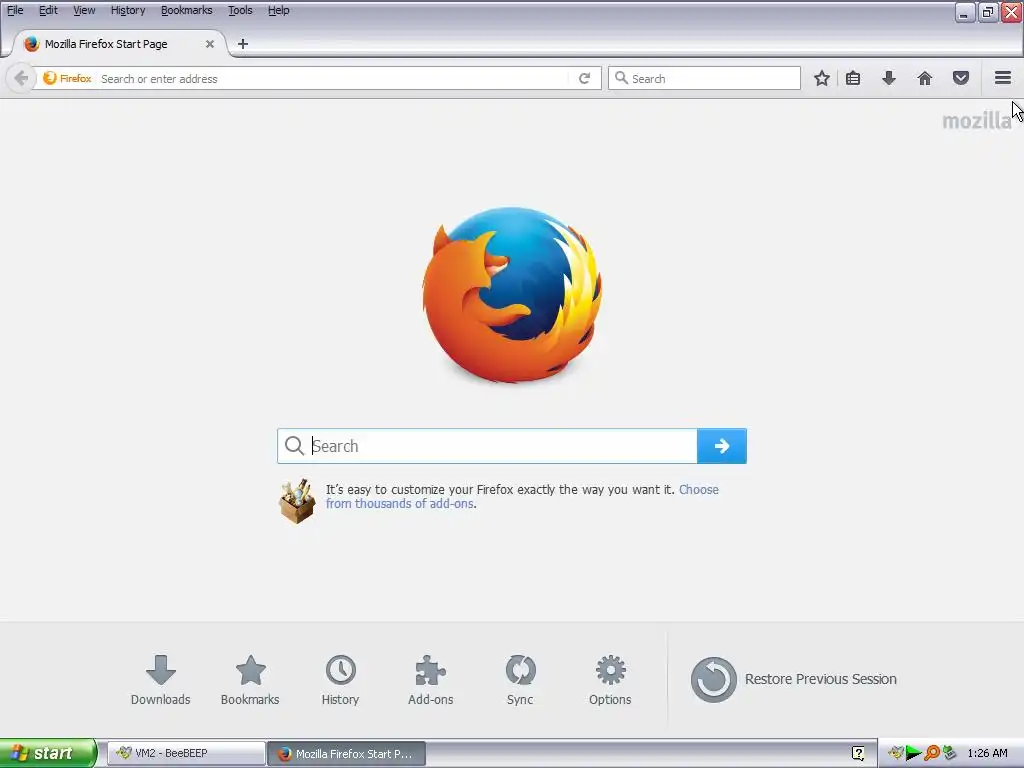This screenshot has width=1024, height=768.
Task: Submit search with the blue arrow button
Action: coord(722,446)
